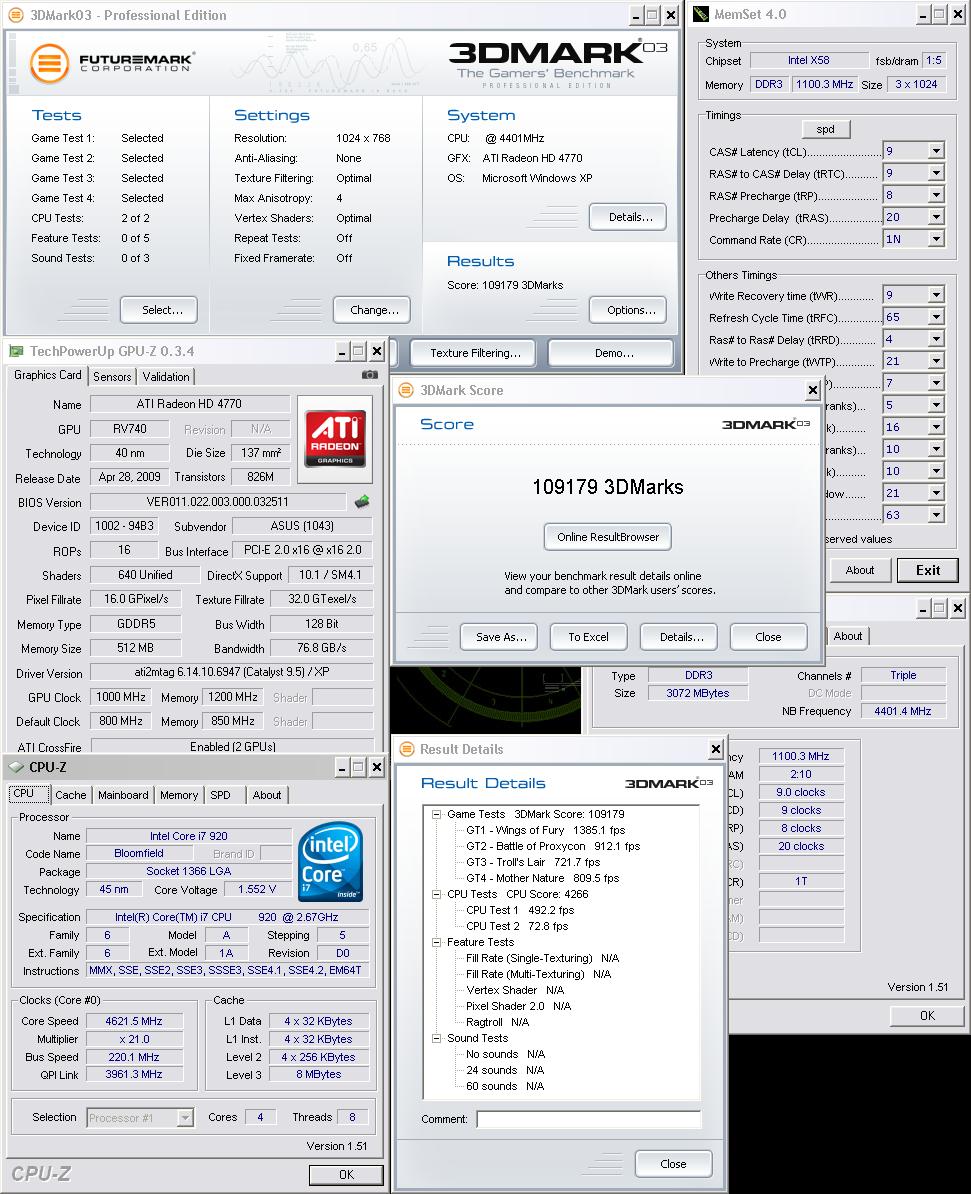Open the Ras# to Ras# Delay (tRRD) dropdown
The height and width of the screenshot is (1194, 971).
pos(937,339)
